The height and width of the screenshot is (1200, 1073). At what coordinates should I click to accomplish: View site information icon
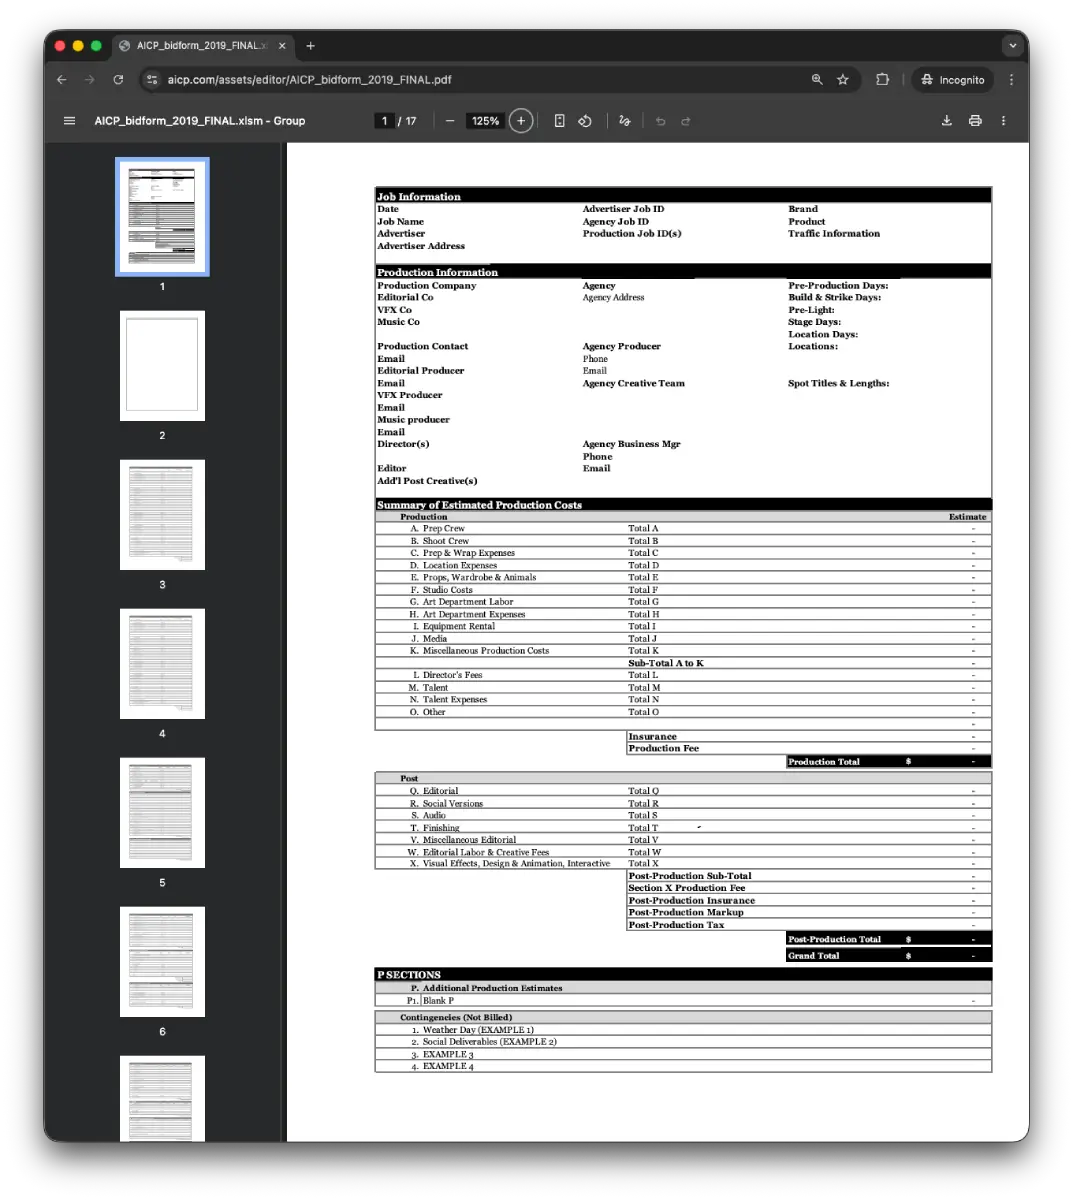click(152, 80)
